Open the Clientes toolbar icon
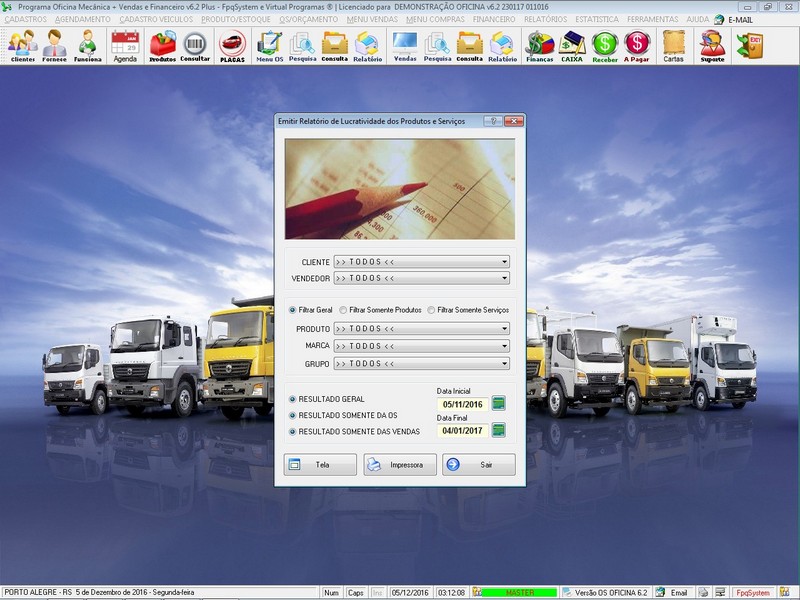Viewport: 800px width, 600px height. coord(22,46)
